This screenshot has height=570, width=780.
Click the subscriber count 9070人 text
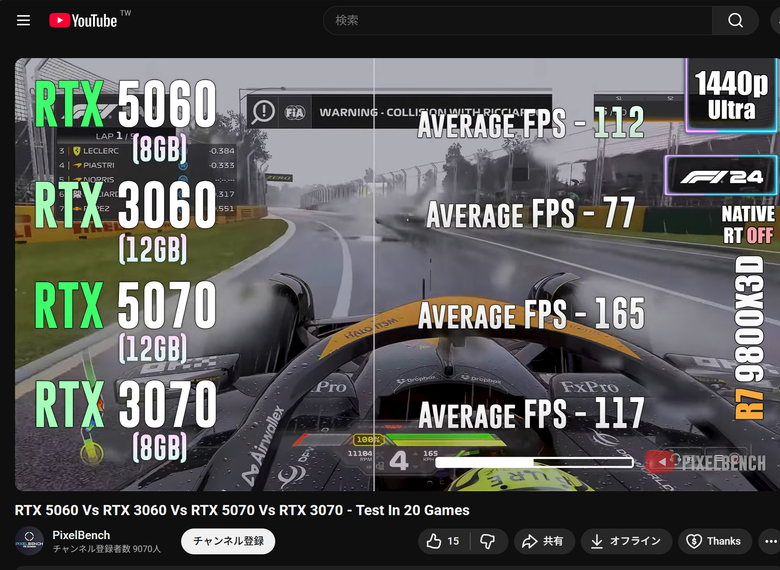[x=106, y=549]
